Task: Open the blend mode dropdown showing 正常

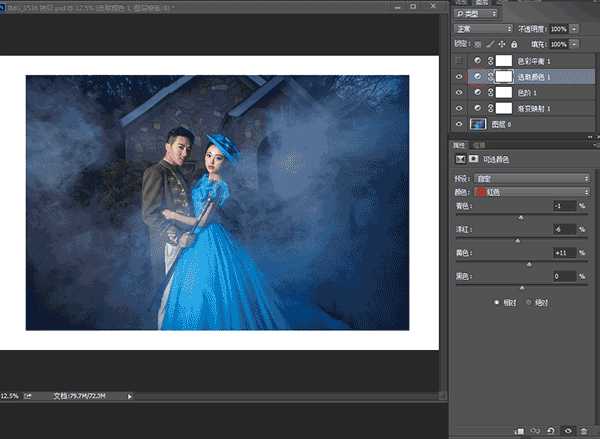Action: click(484, 29)
